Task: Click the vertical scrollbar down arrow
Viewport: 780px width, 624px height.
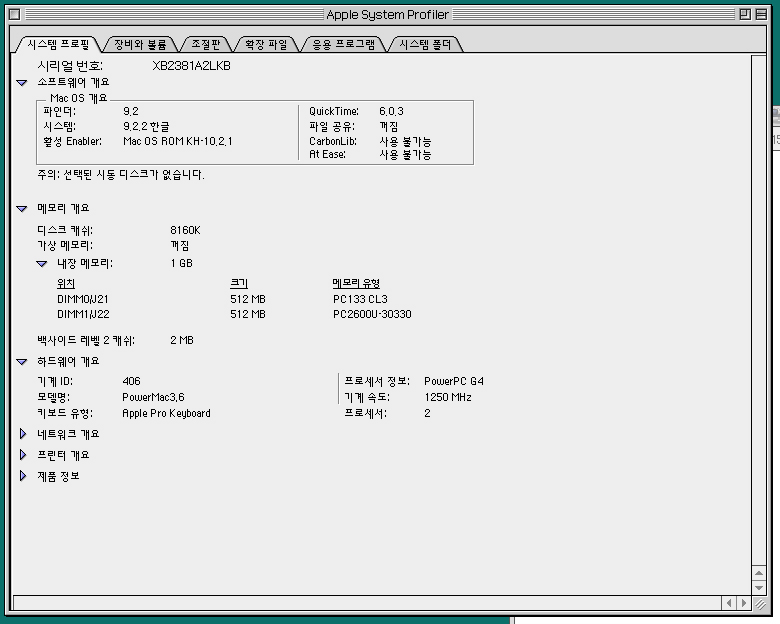Action: [x=759, y=586]
